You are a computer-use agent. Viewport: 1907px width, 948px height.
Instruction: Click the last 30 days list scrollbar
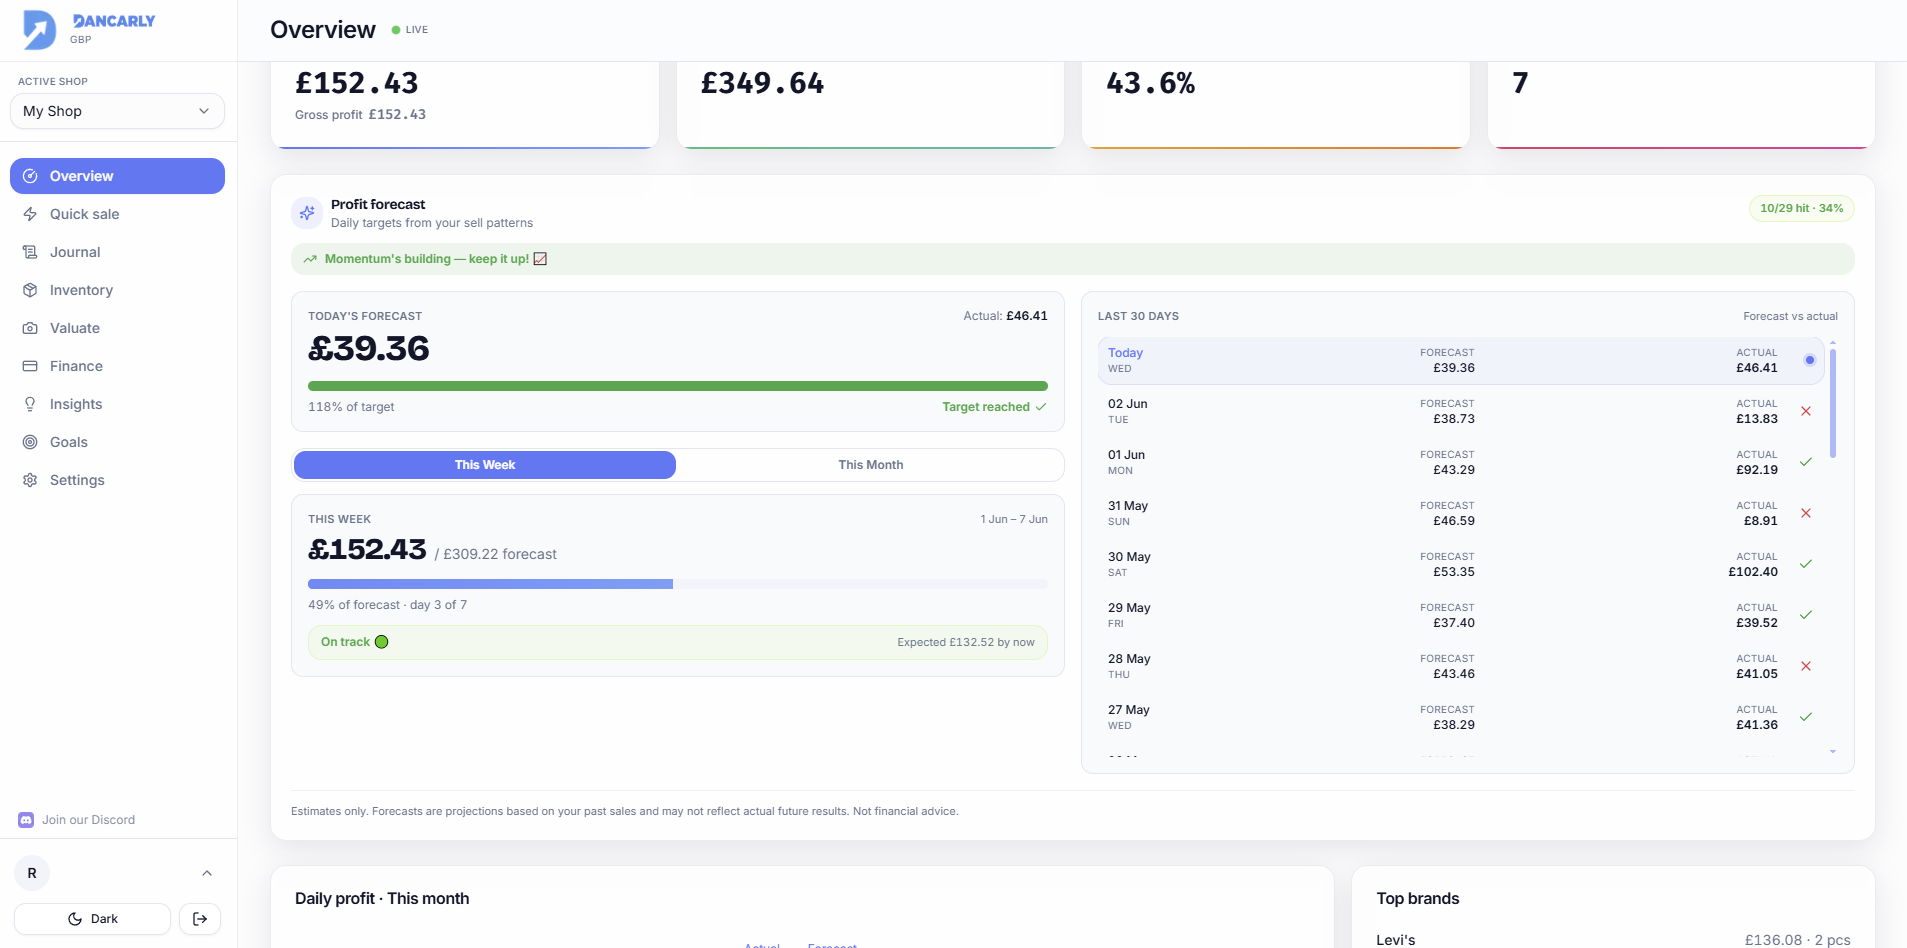point(1833,402)
